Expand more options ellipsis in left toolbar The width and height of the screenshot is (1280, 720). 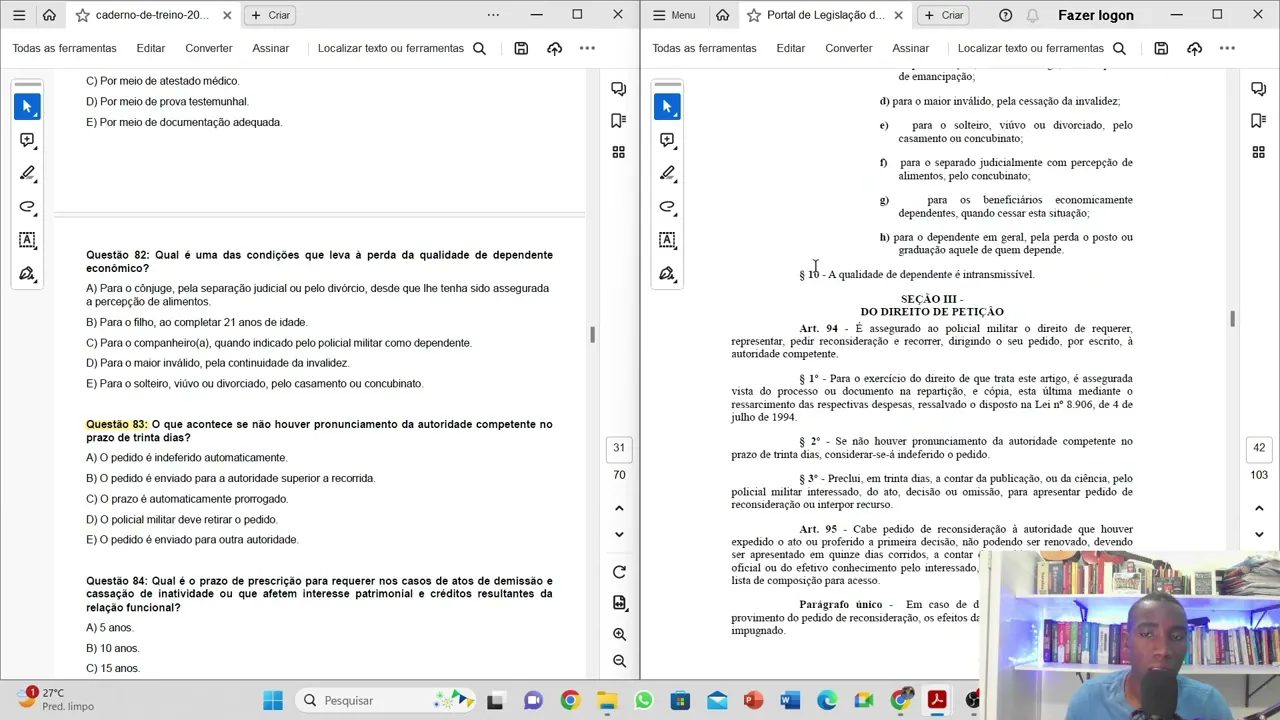click(587, 48)
